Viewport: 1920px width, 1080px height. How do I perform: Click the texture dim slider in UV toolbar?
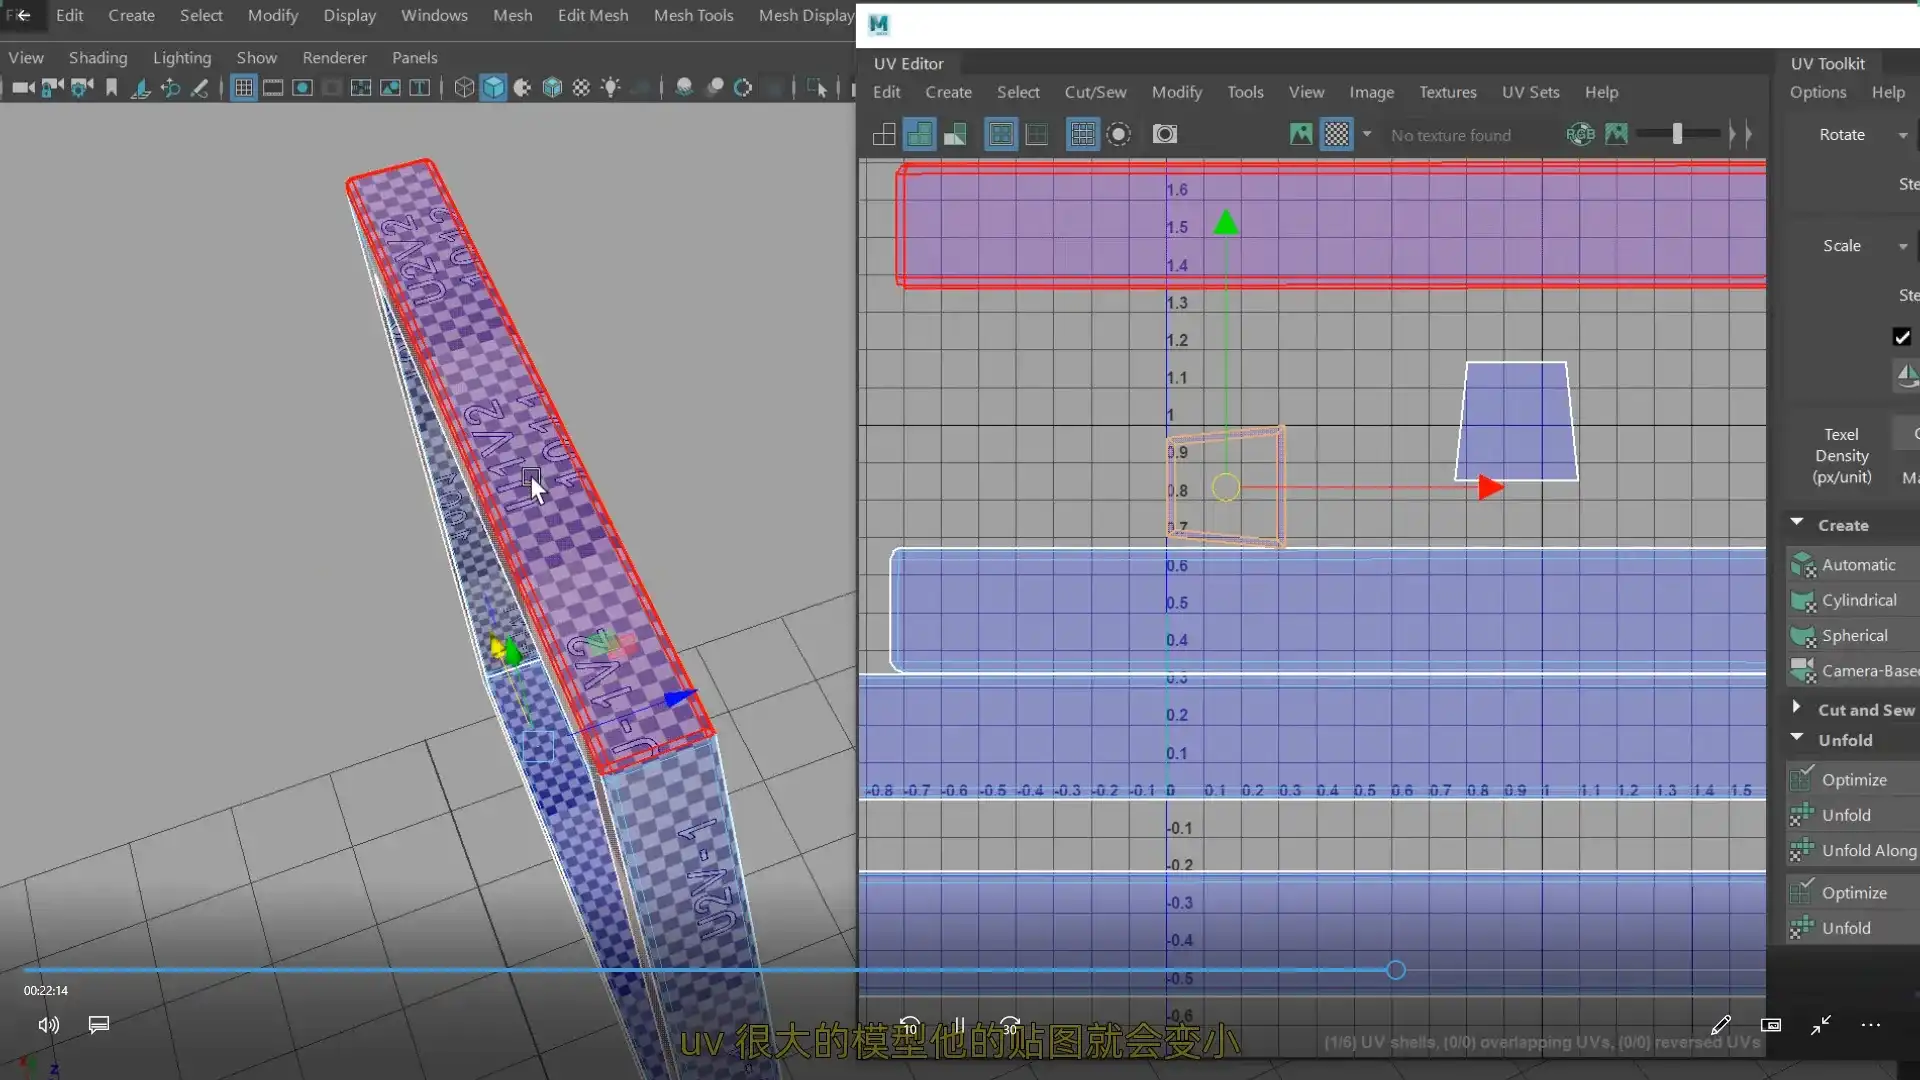click(1677, 134)
